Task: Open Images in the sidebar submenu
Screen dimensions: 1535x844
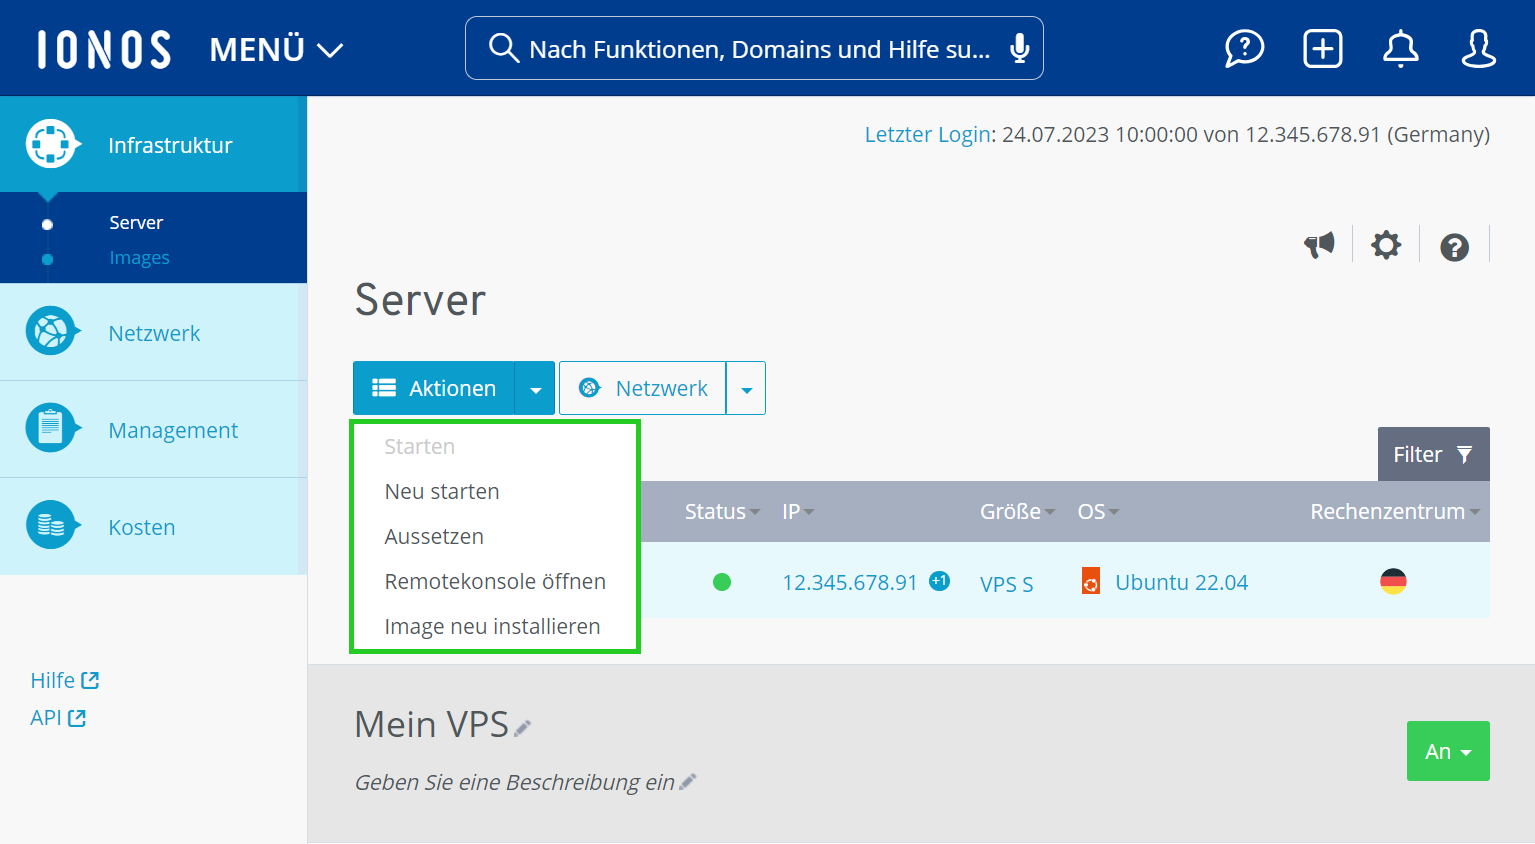Action: (139, 257)
